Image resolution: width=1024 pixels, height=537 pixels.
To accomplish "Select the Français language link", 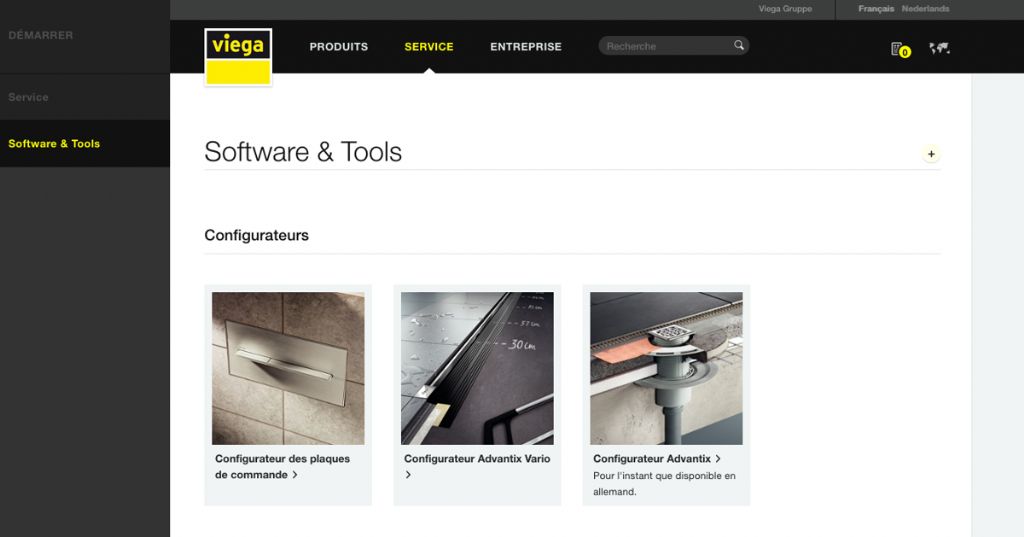I will pos(876,9).
